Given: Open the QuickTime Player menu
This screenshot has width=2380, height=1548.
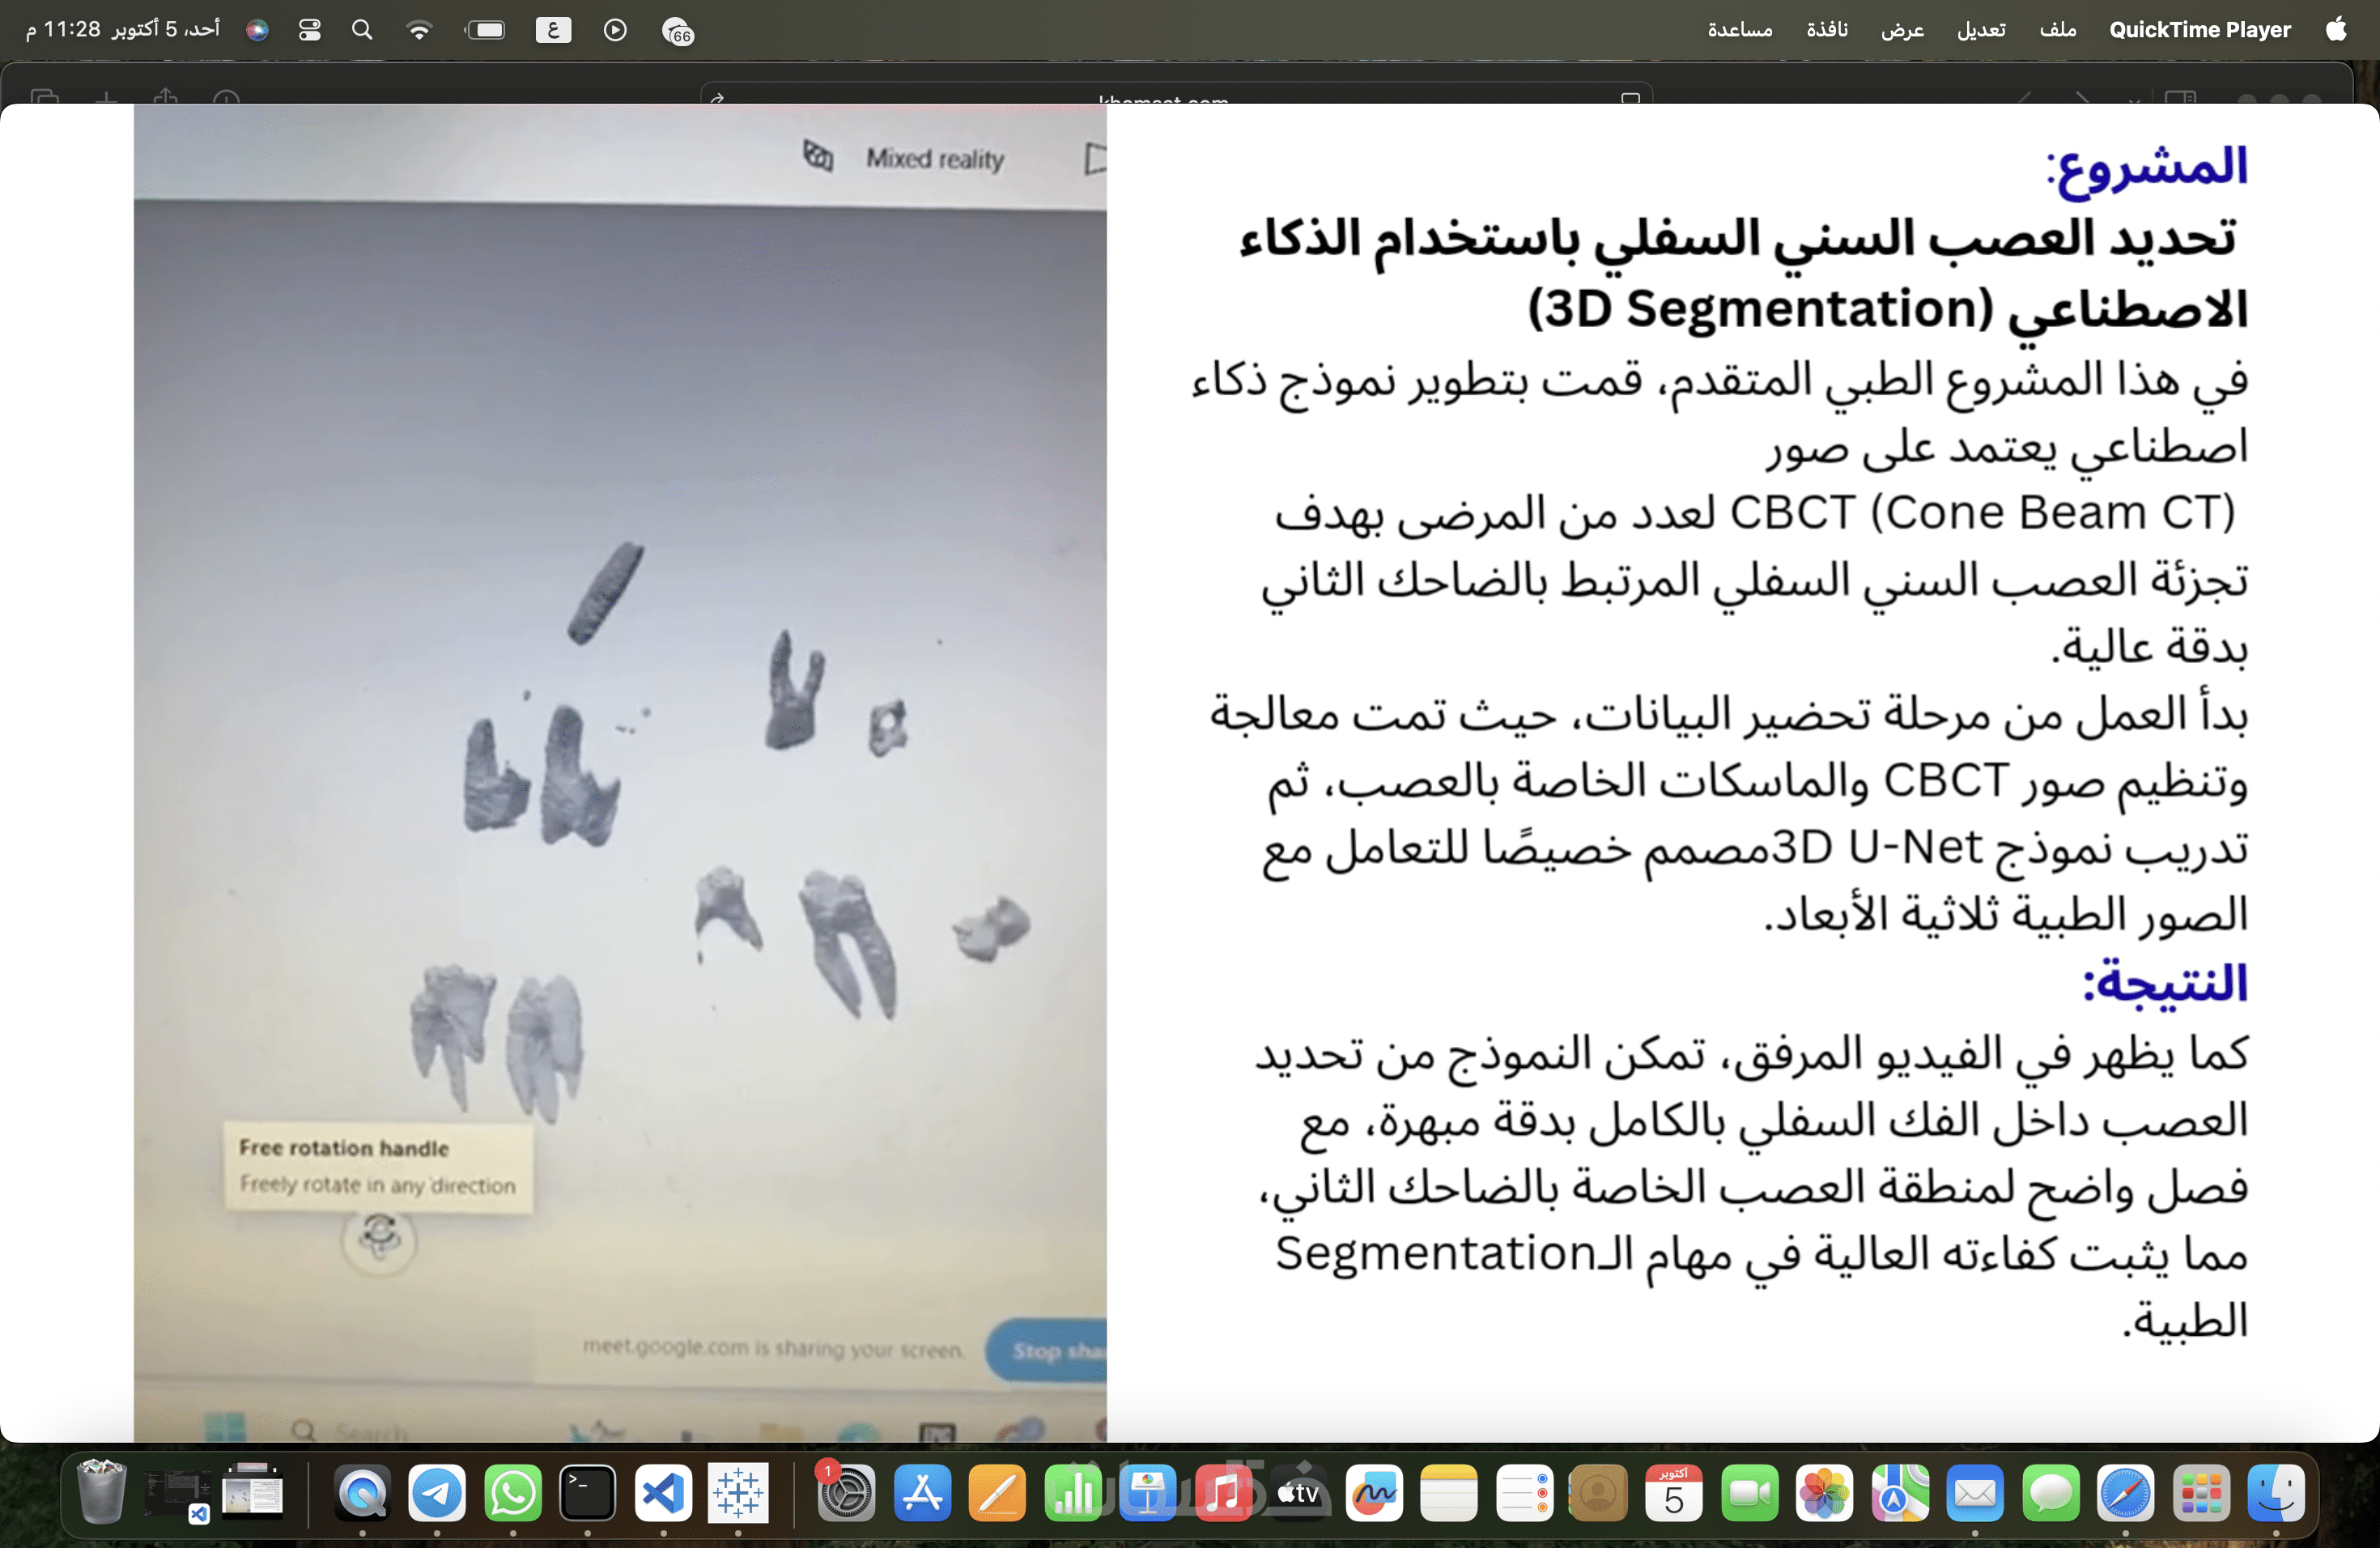Looking at the screenshot, I should click(x=2199, y=30).
